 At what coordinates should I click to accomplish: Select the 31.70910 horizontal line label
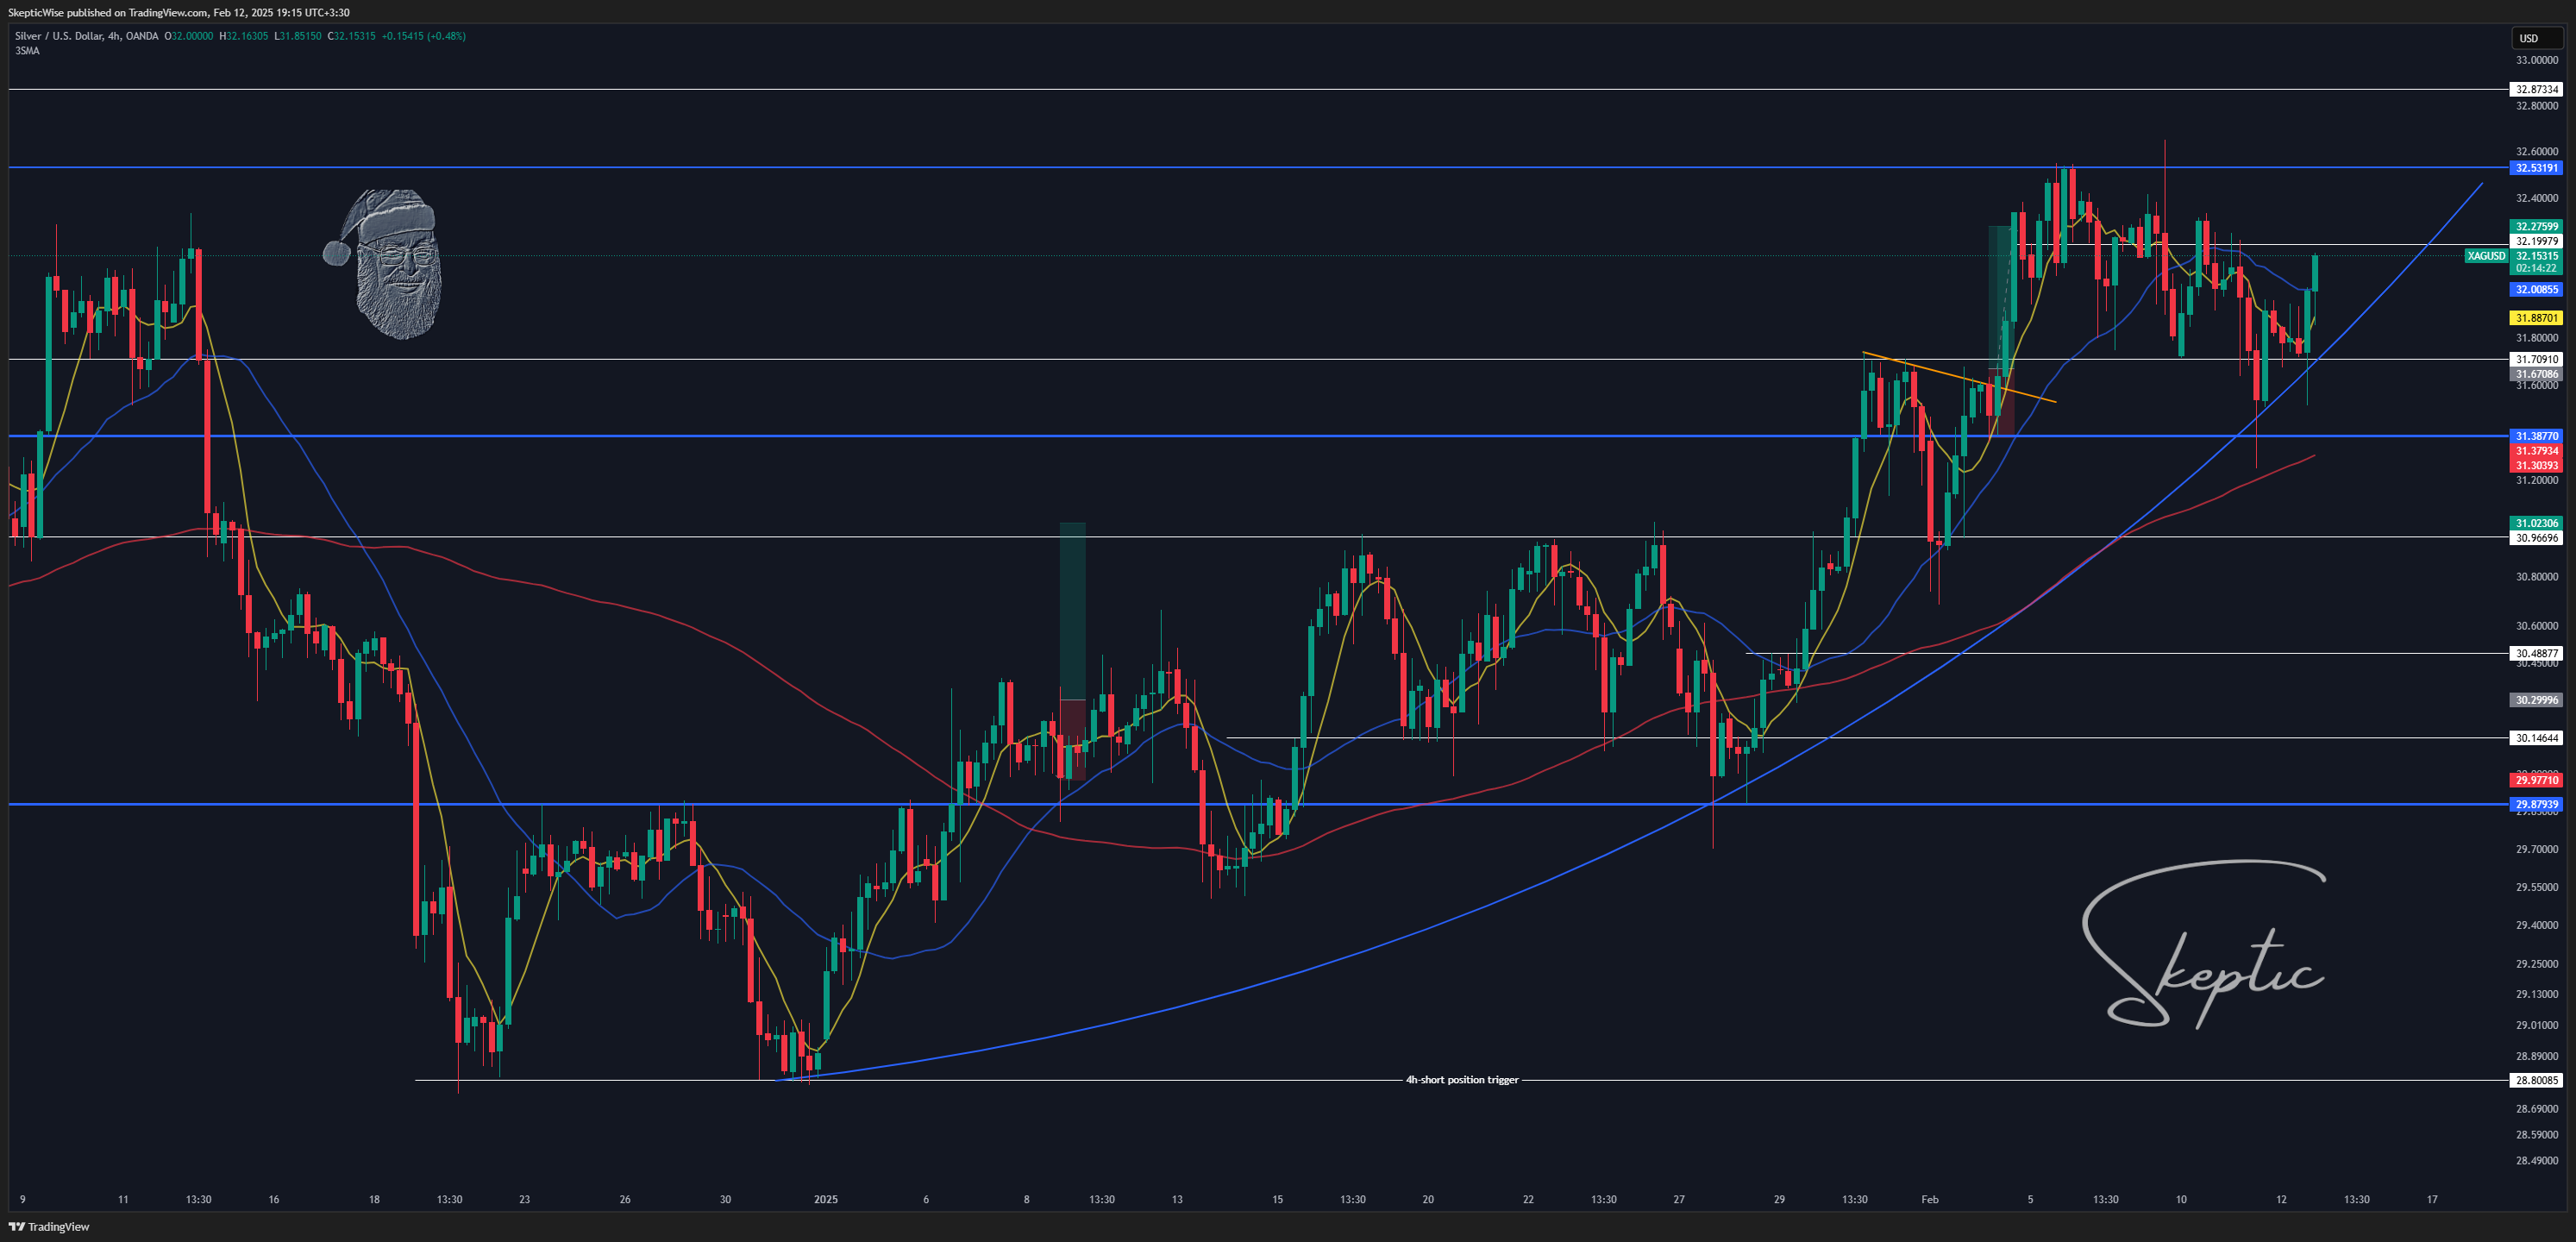[2537, 359]
